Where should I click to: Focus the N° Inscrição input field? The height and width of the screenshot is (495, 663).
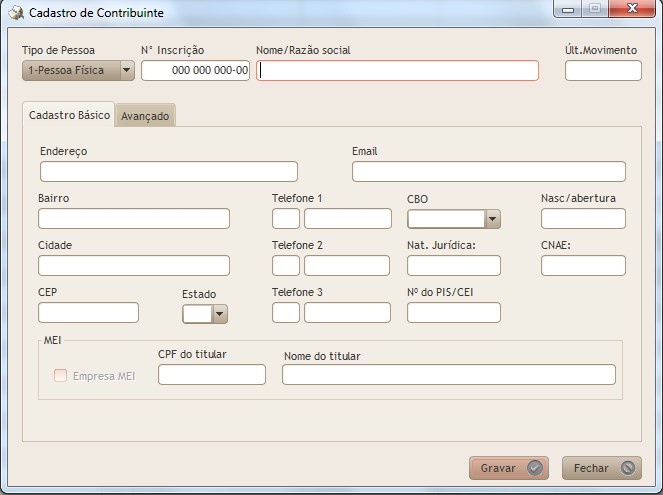click(x=195, y=70)
